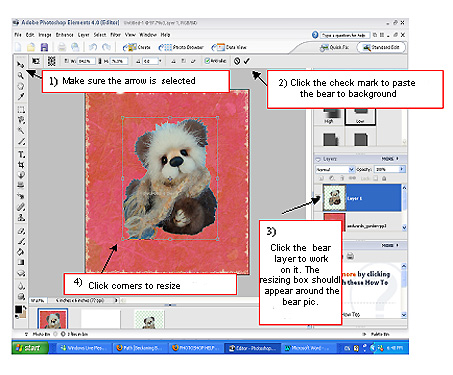453x375 pixels.
Task: Click the Undo arrow icon
Action: (x=93, y=47)
